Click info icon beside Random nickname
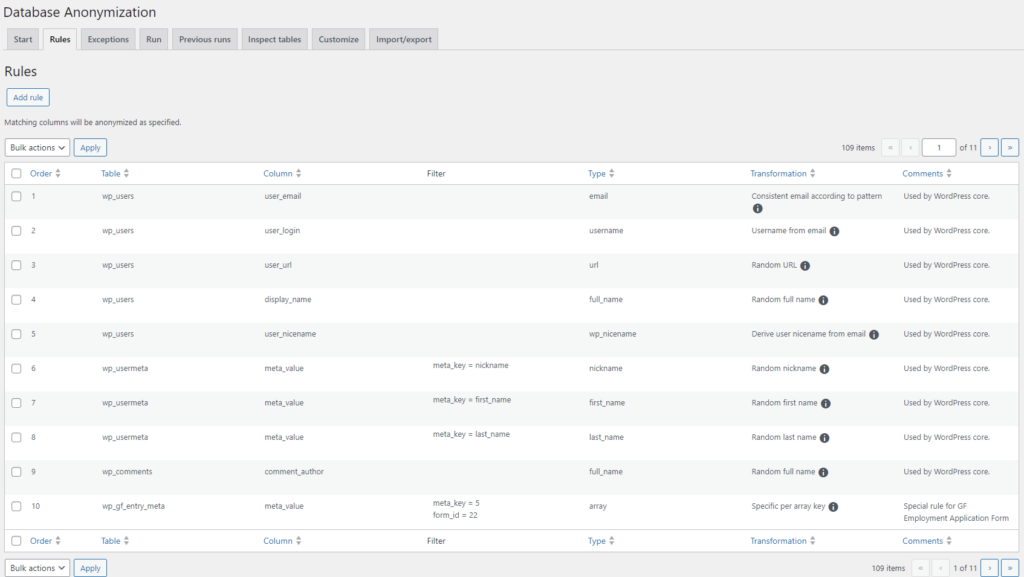Viewport: 1024px width, 577px height. click(824, 369)
